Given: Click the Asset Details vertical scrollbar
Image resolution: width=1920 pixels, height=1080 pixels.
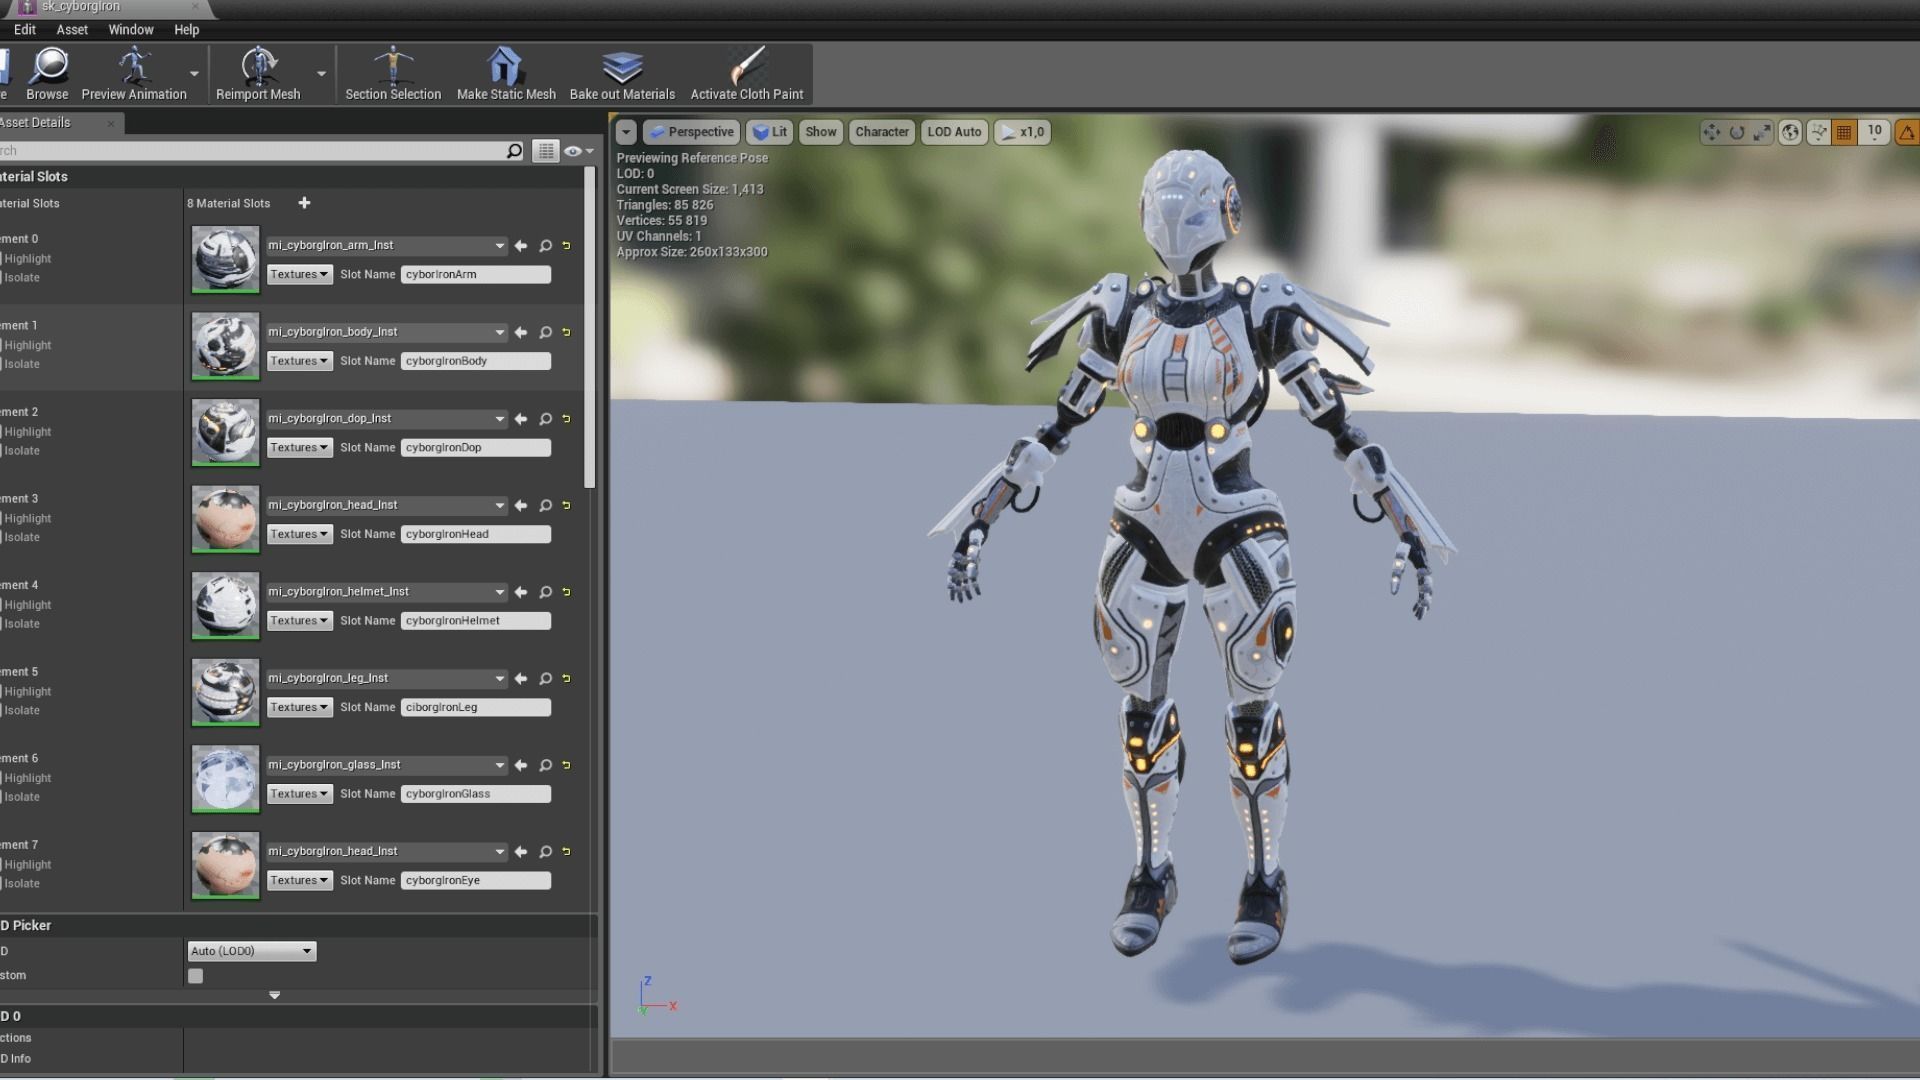Looking at the screenshot, I should click(590, 328).
